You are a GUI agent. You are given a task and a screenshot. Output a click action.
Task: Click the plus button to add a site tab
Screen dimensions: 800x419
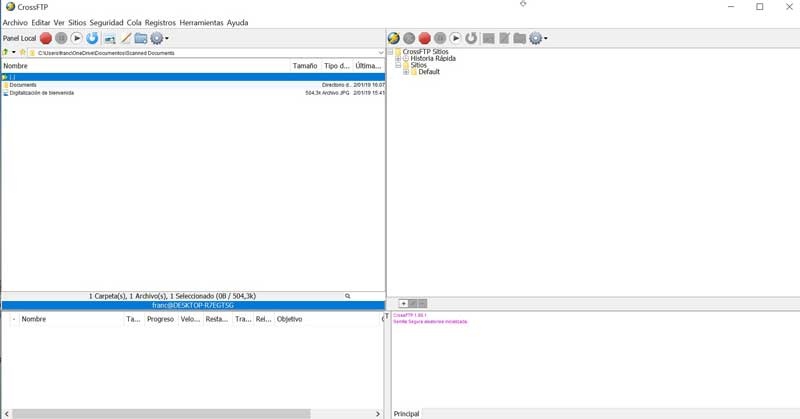(x=403, y=304)
